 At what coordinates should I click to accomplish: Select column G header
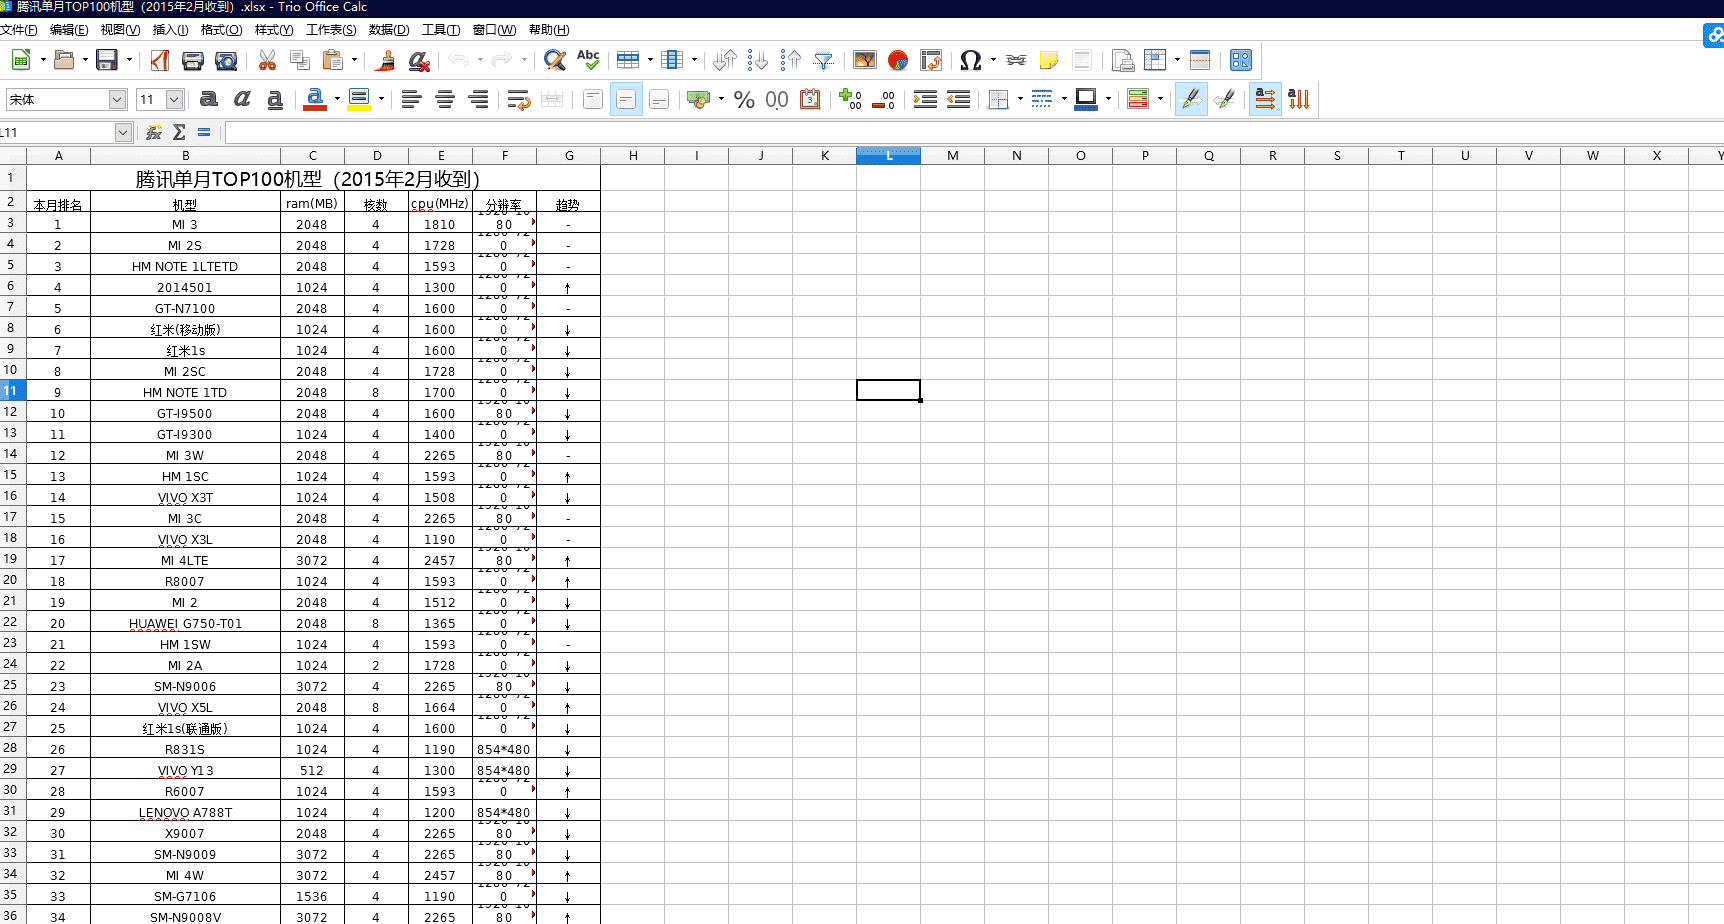[569, 156]
